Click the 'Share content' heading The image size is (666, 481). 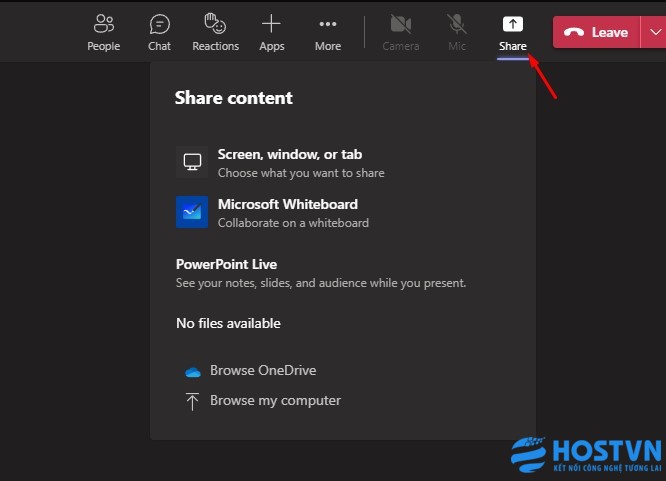click(234, 98)
